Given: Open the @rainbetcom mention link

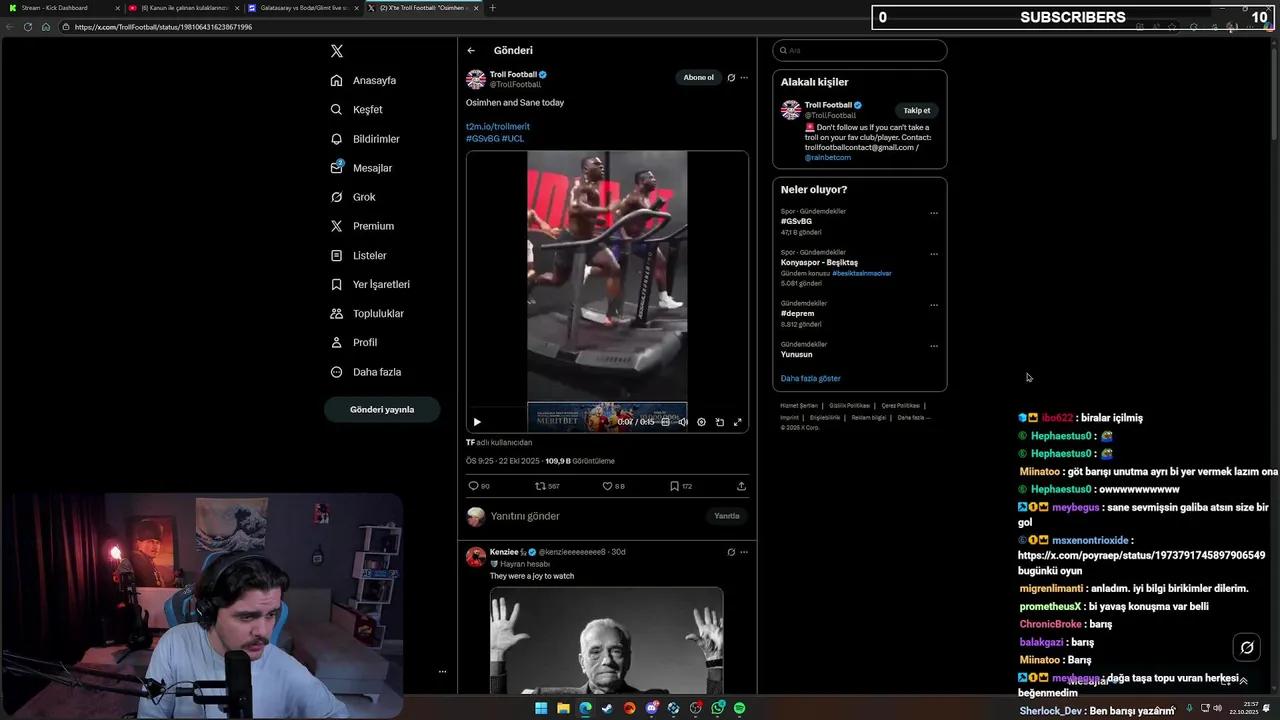Looking at the screenshot, I should [x=828, y=158].
